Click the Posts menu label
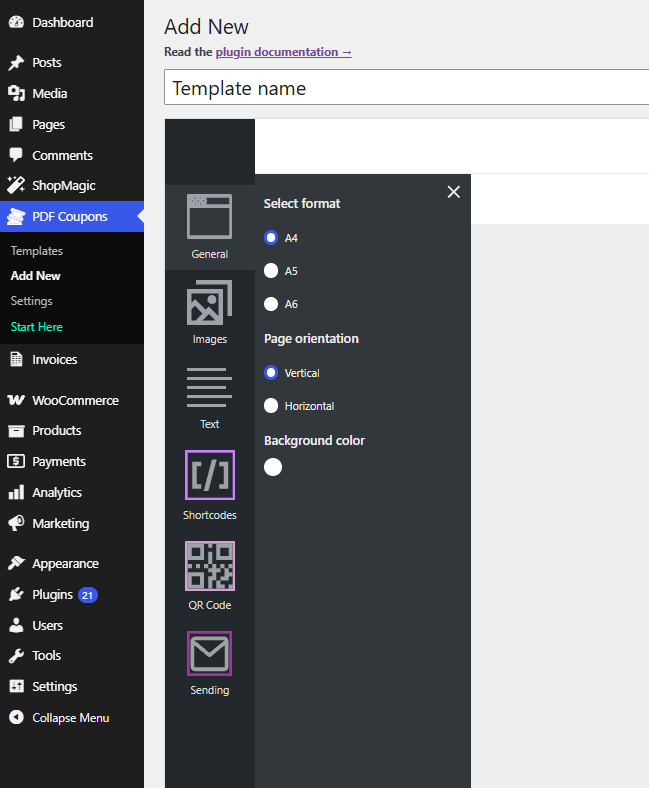The image size is (649, 788). [x=47, y=62]
